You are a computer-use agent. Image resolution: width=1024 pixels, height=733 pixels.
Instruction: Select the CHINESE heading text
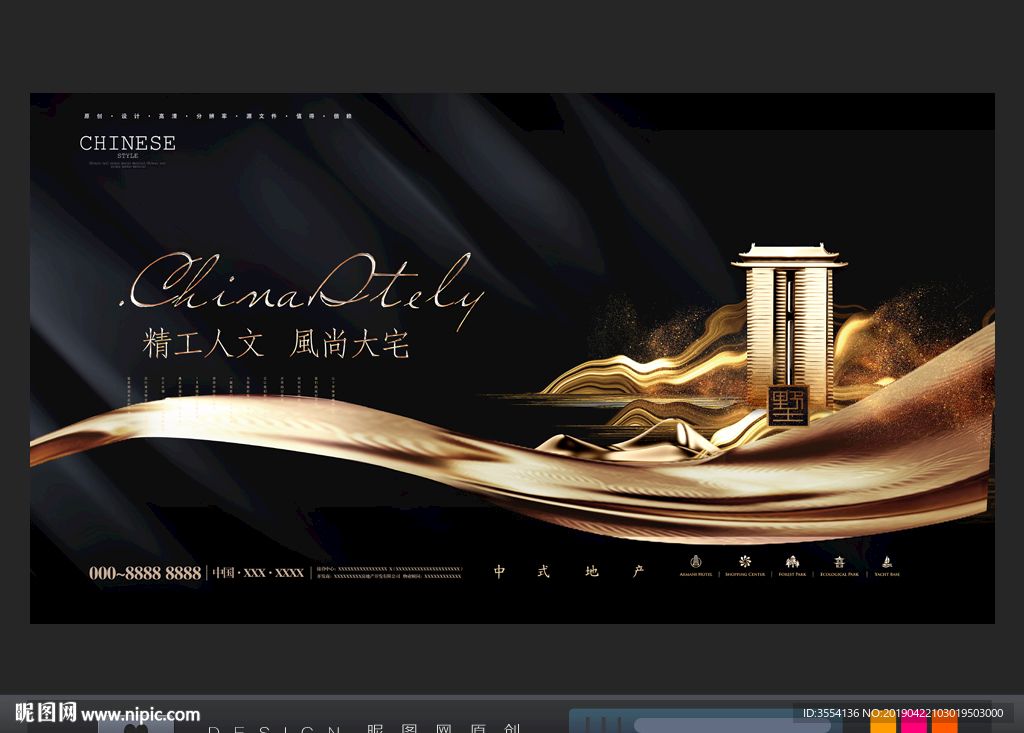point(127,143)
